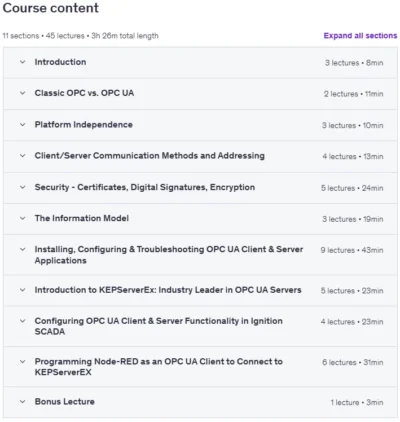Click chevron beside Configuring OPC UA Client
400x422 pixels.
click(x=22, y=321)
